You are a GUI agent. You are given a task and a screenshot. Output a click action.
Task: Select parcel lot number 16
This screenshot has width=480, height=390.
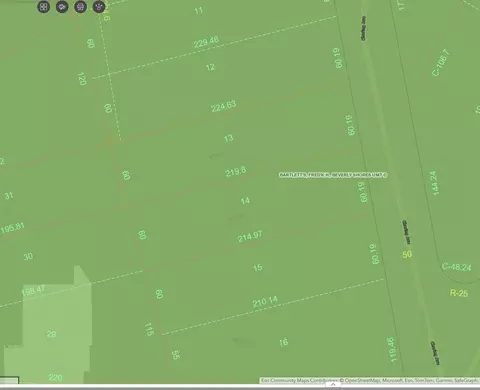pos(283,342)
